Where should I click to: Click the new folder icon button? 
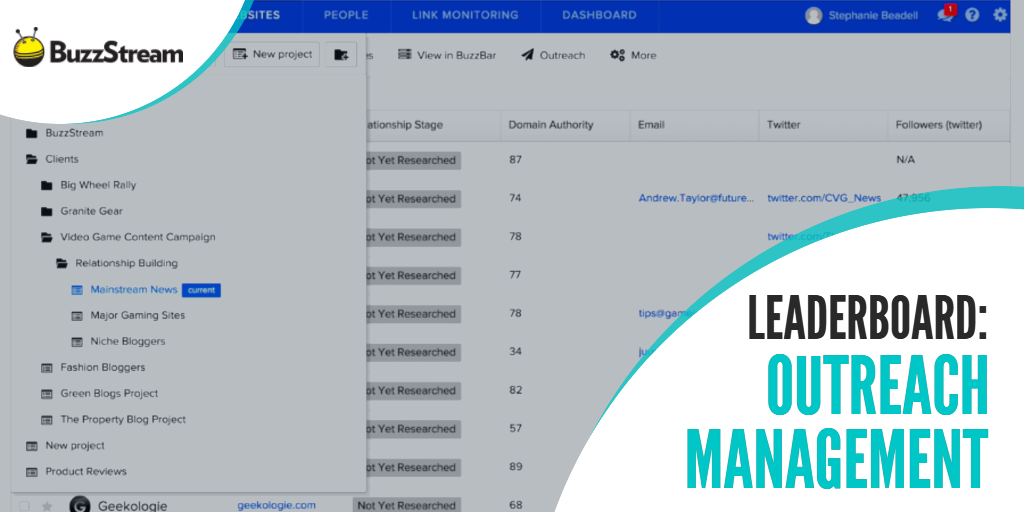click(x=341, y=54)
